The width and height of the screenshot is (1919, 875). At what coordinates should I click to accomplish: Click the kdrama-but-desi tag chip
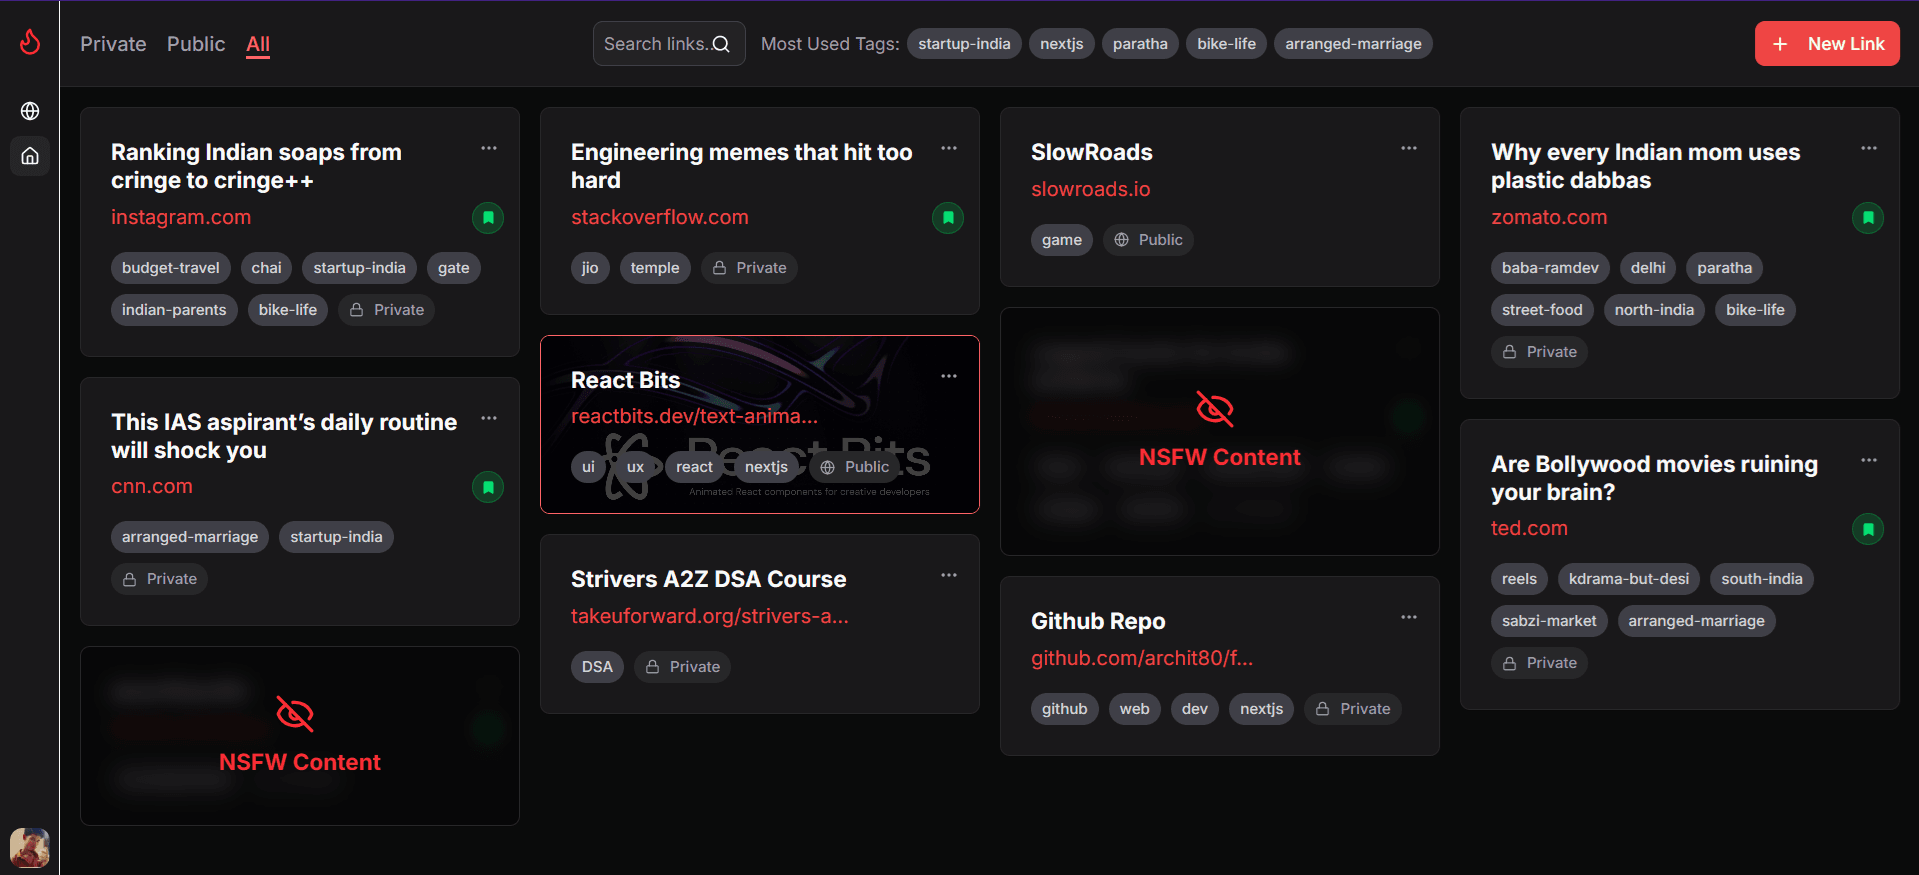click(x=1628, y=579)
